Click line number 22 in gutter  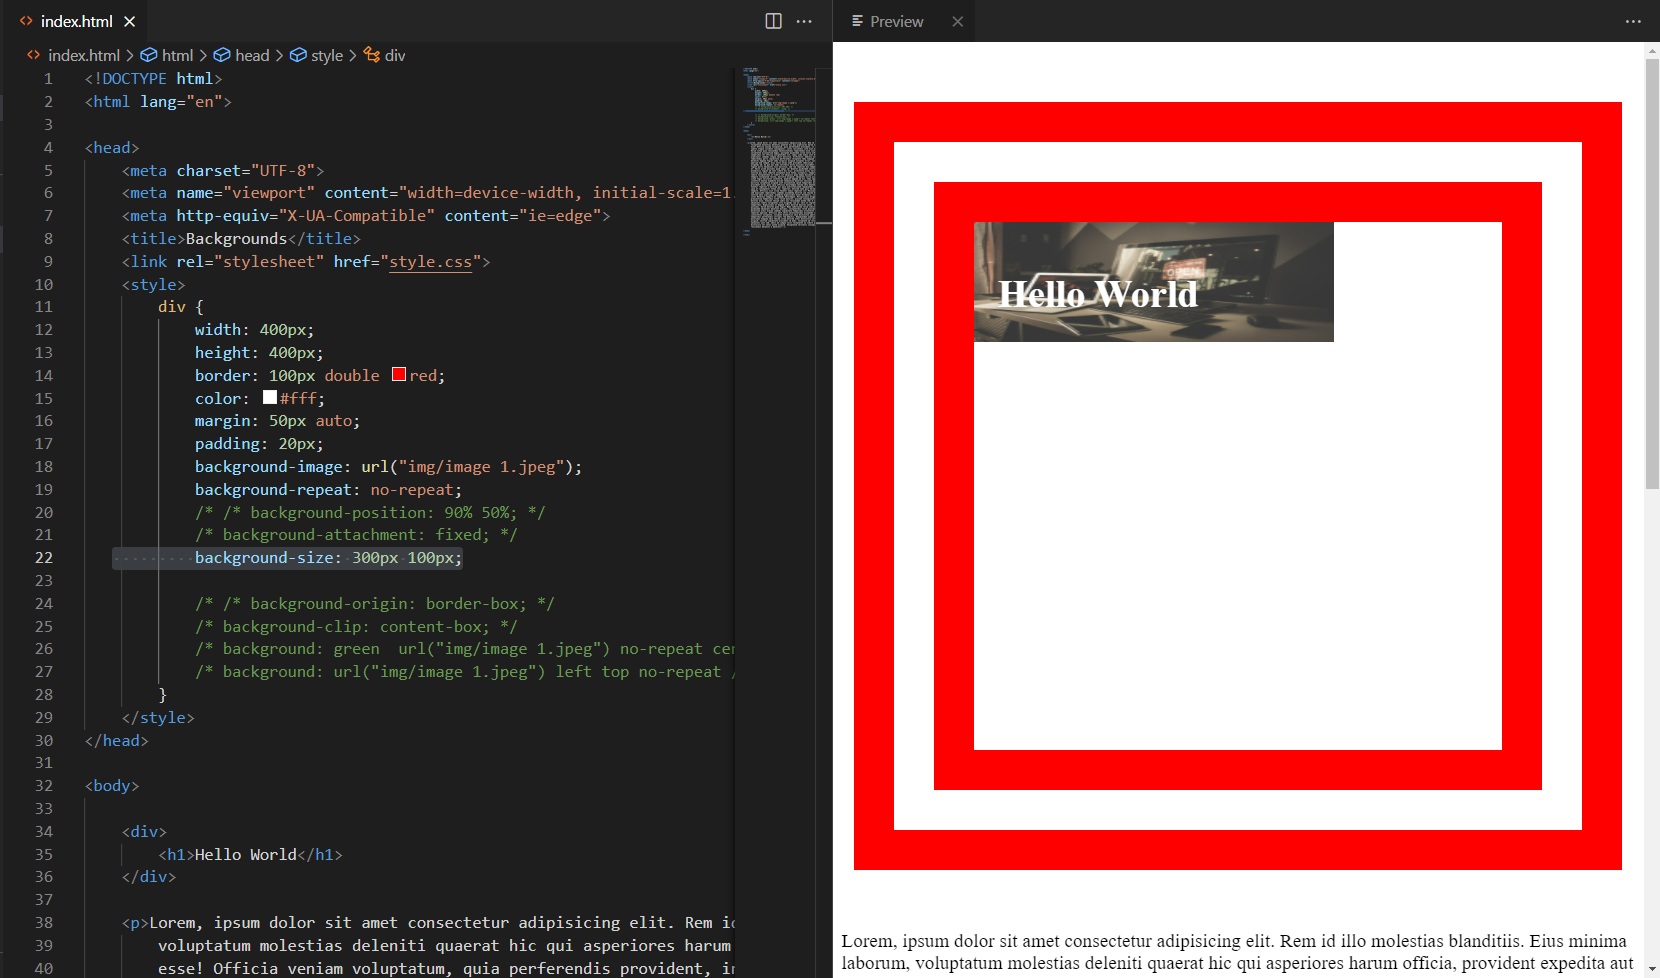44,558
